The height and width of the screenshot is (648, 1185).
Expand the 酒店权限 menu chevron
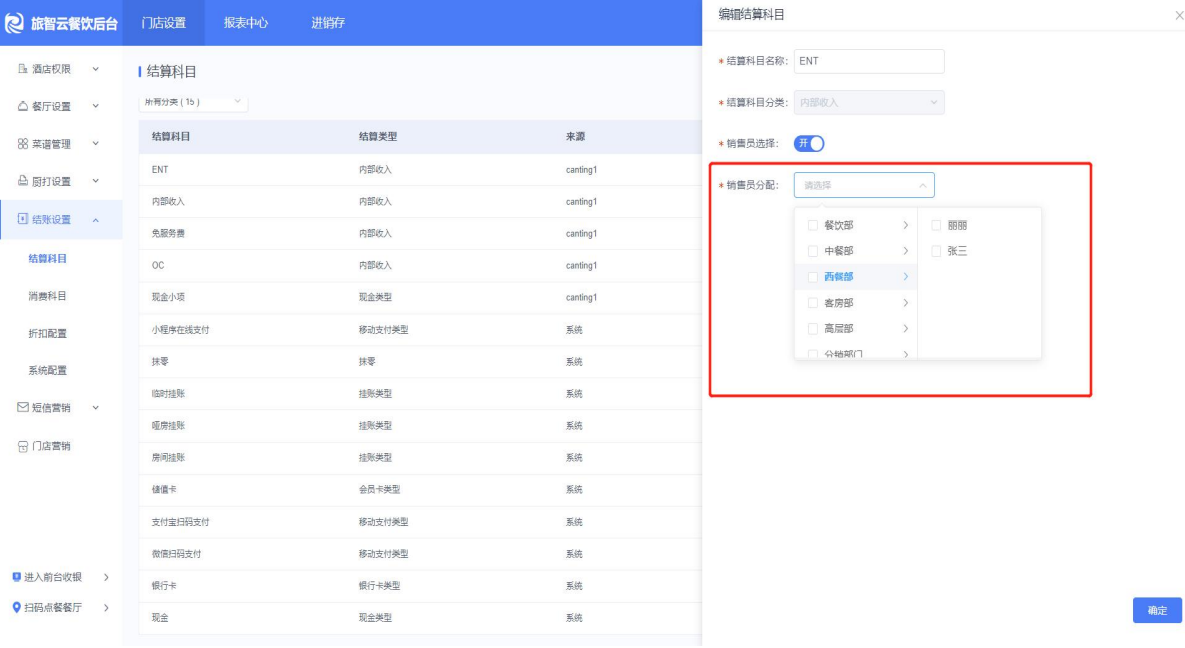click(x=95, y=69)
